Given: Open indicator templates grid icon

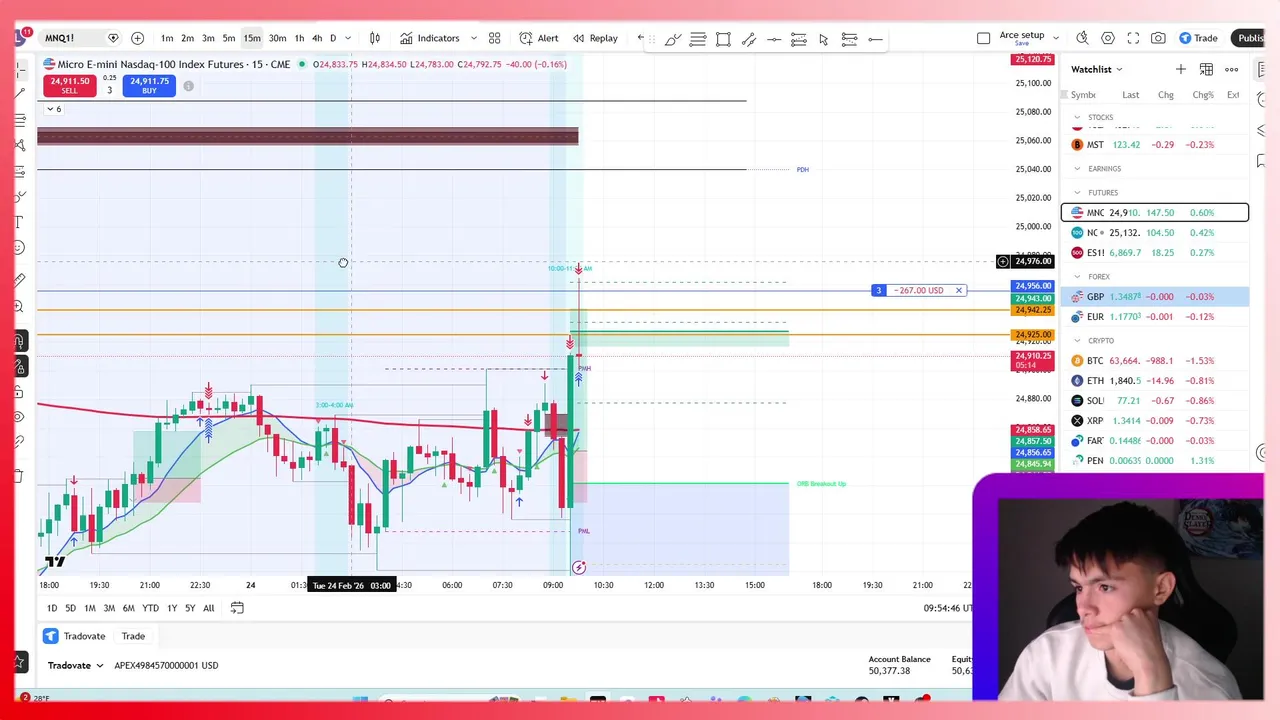Looking at the screenshot, I should click(494, 38).
